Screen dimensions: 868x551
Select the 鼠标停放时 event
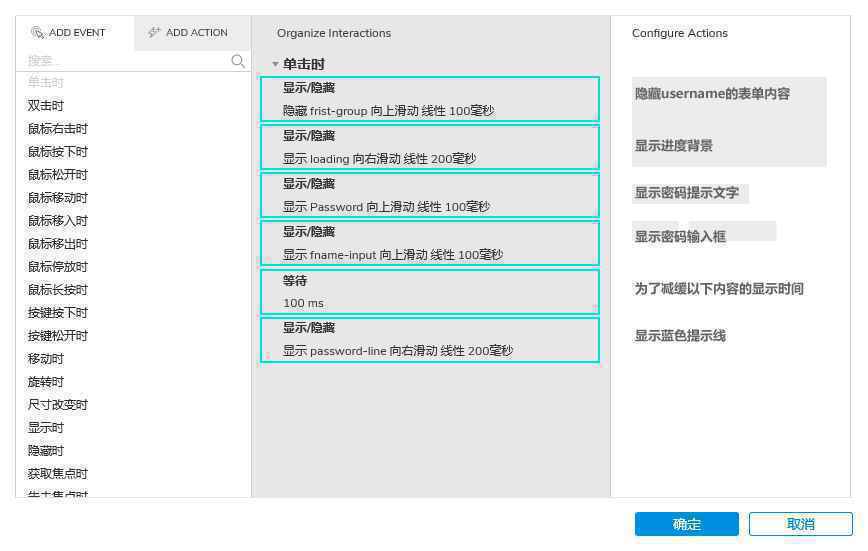point(58,266)
